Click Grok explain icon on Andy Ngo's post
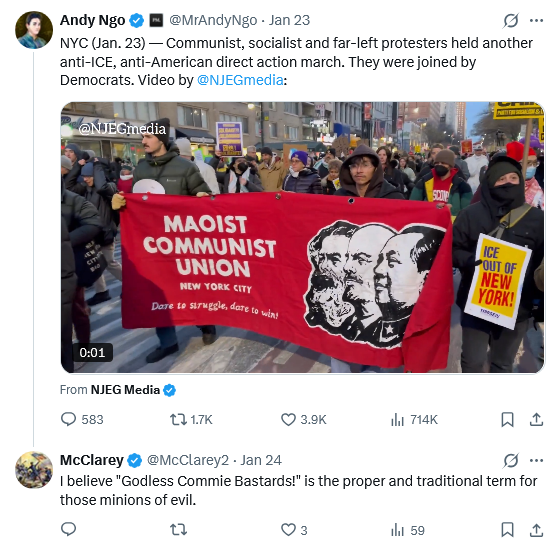This screenshot has width=559, height=549. (511, 21)
